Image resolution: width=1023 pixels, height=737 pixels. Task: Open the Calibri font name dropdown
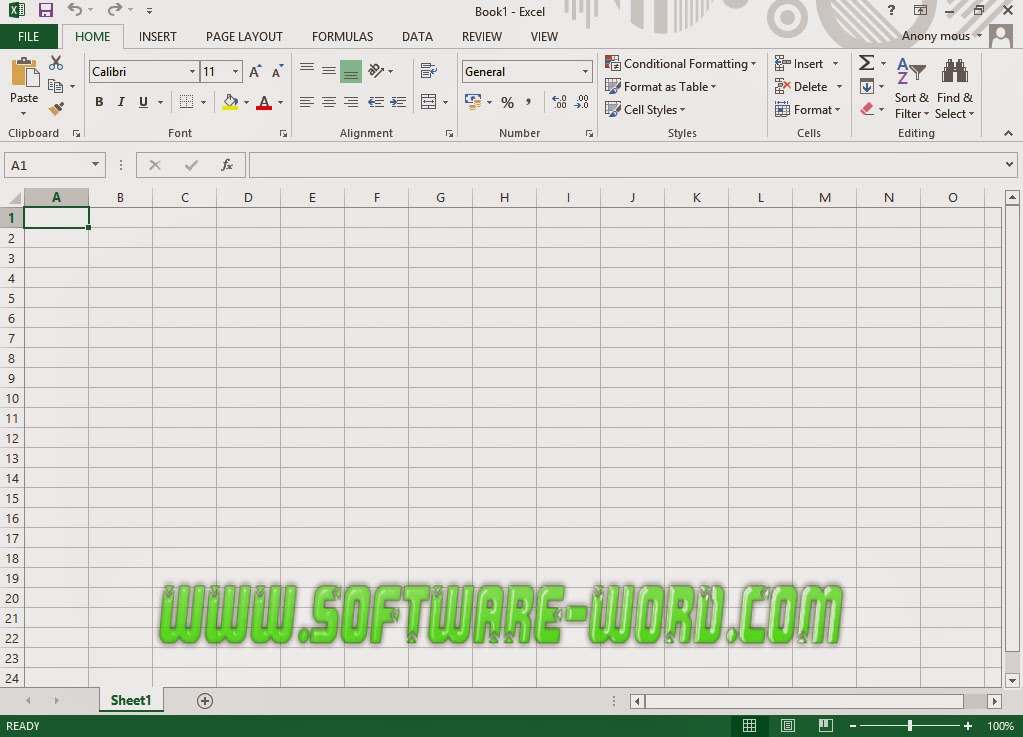(192, 72)
